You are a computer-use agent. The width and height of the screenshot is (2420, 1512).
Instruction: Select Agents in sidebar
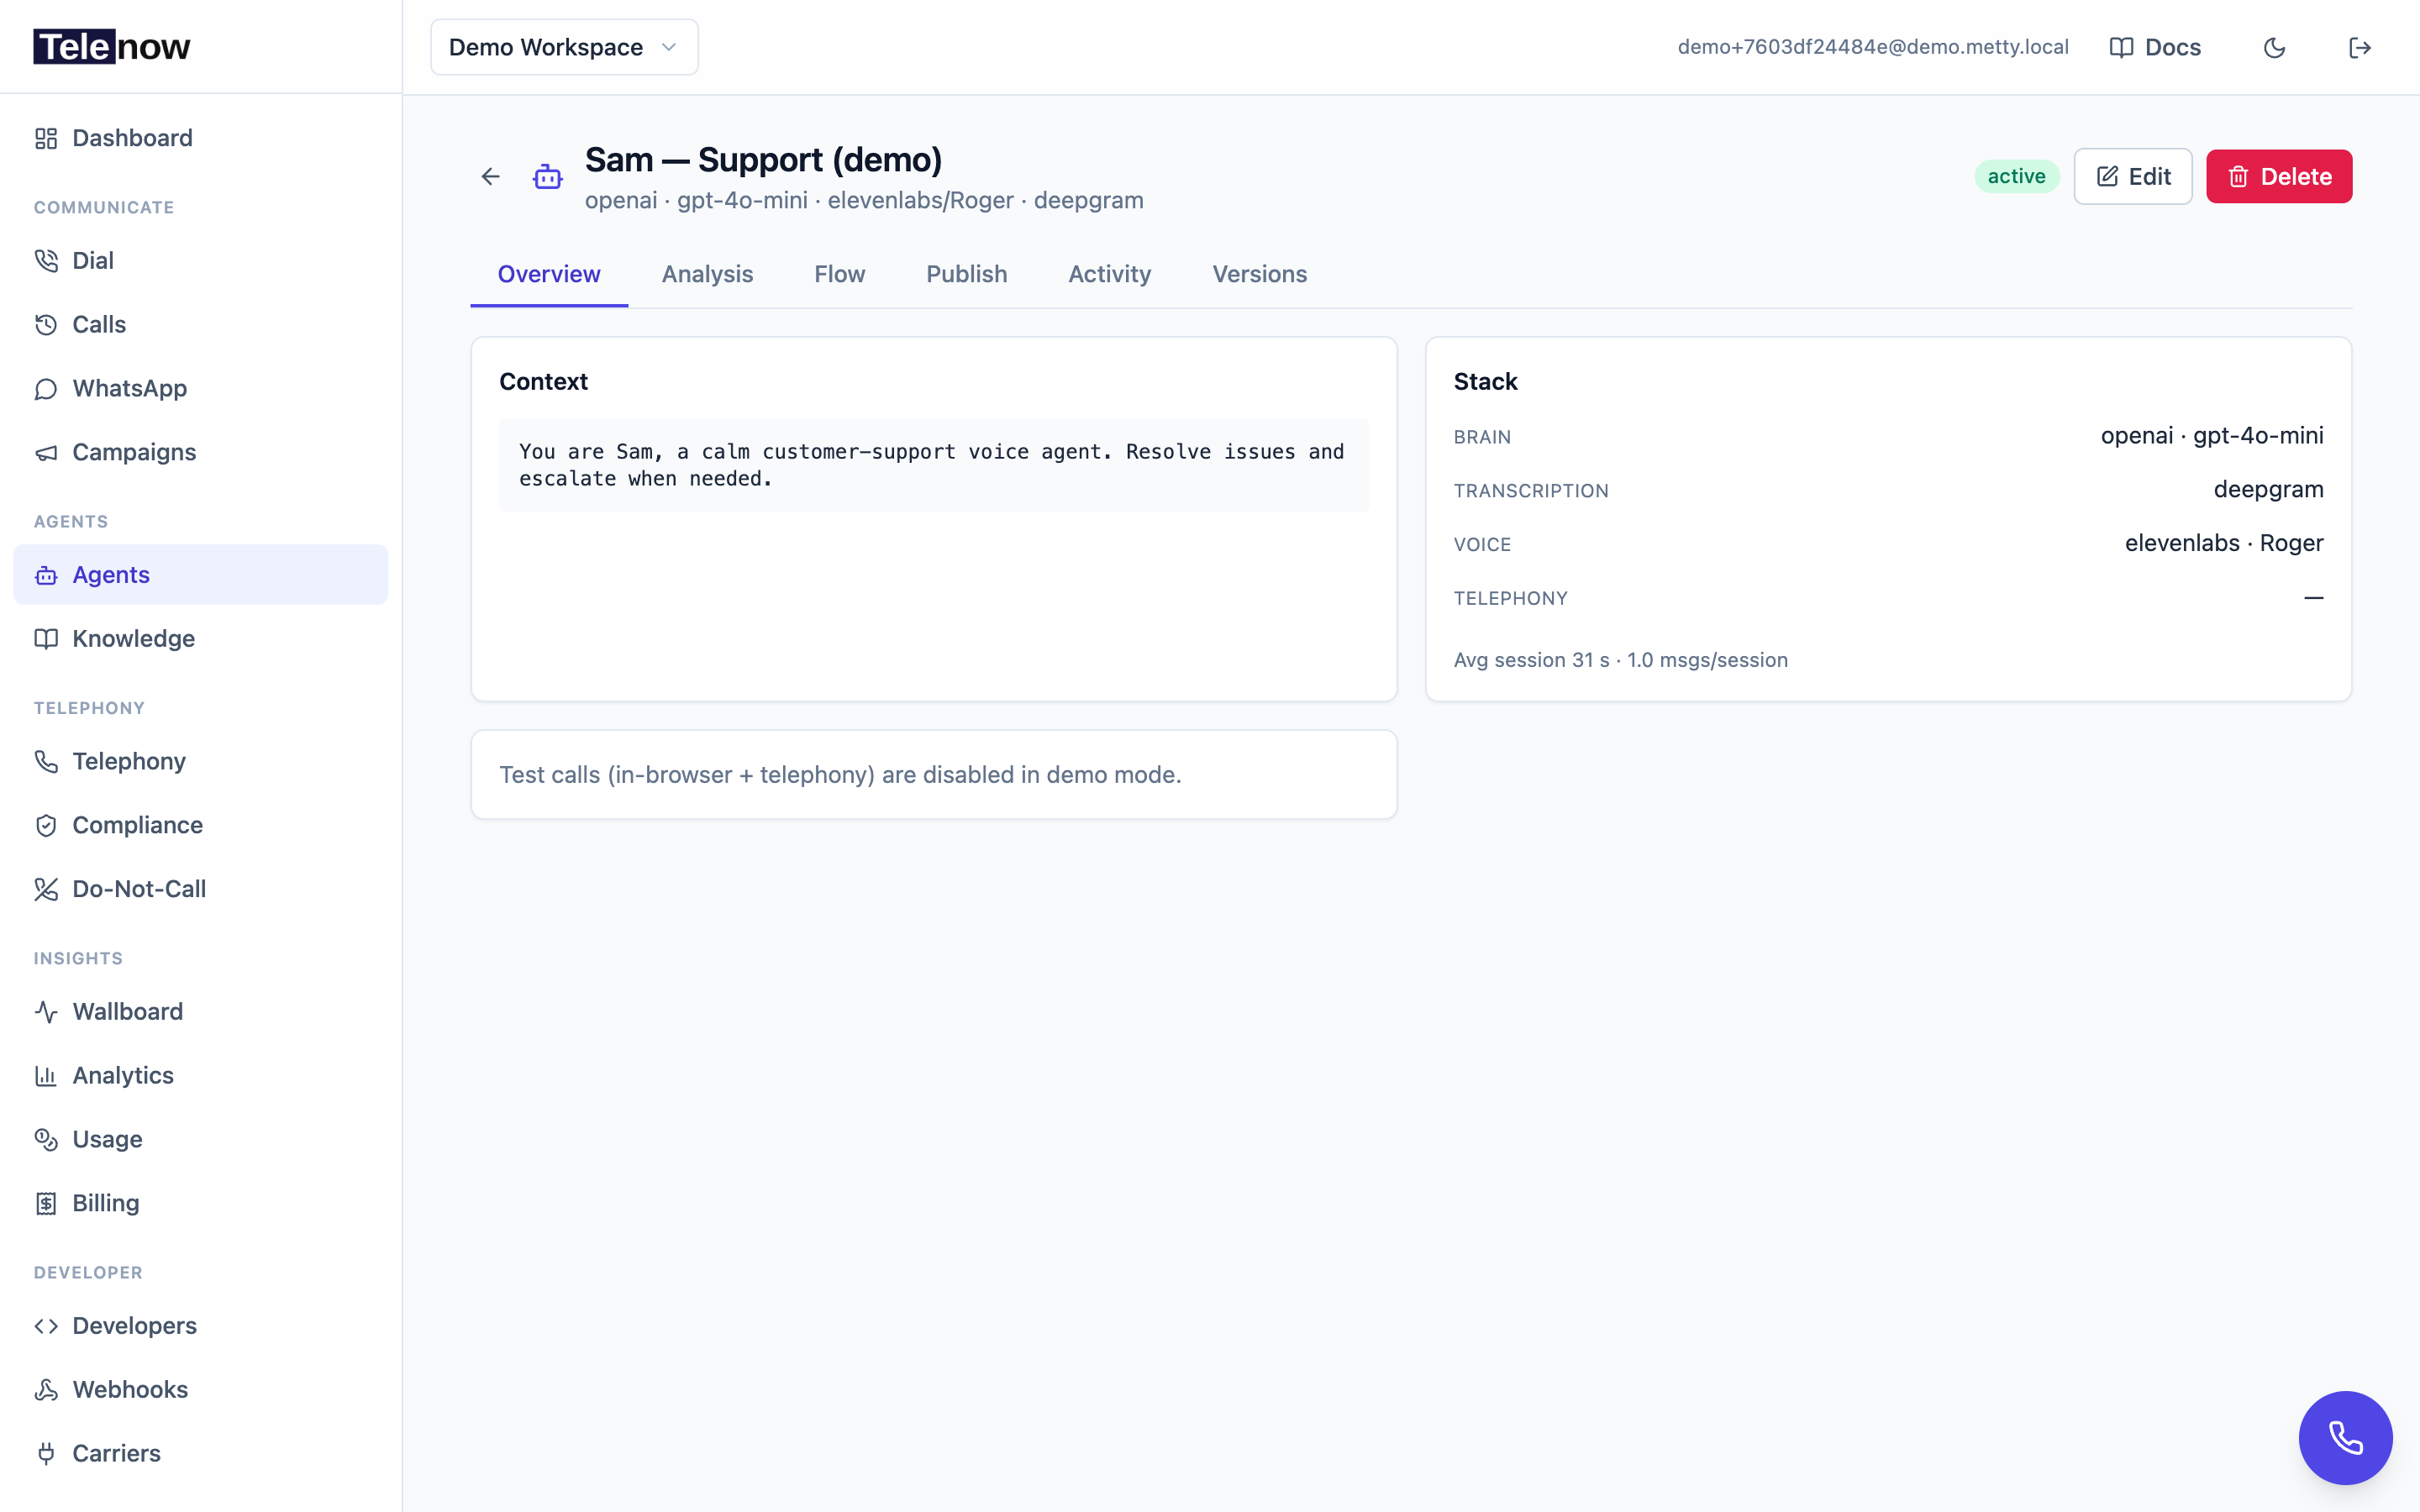[x=201, y=575]
